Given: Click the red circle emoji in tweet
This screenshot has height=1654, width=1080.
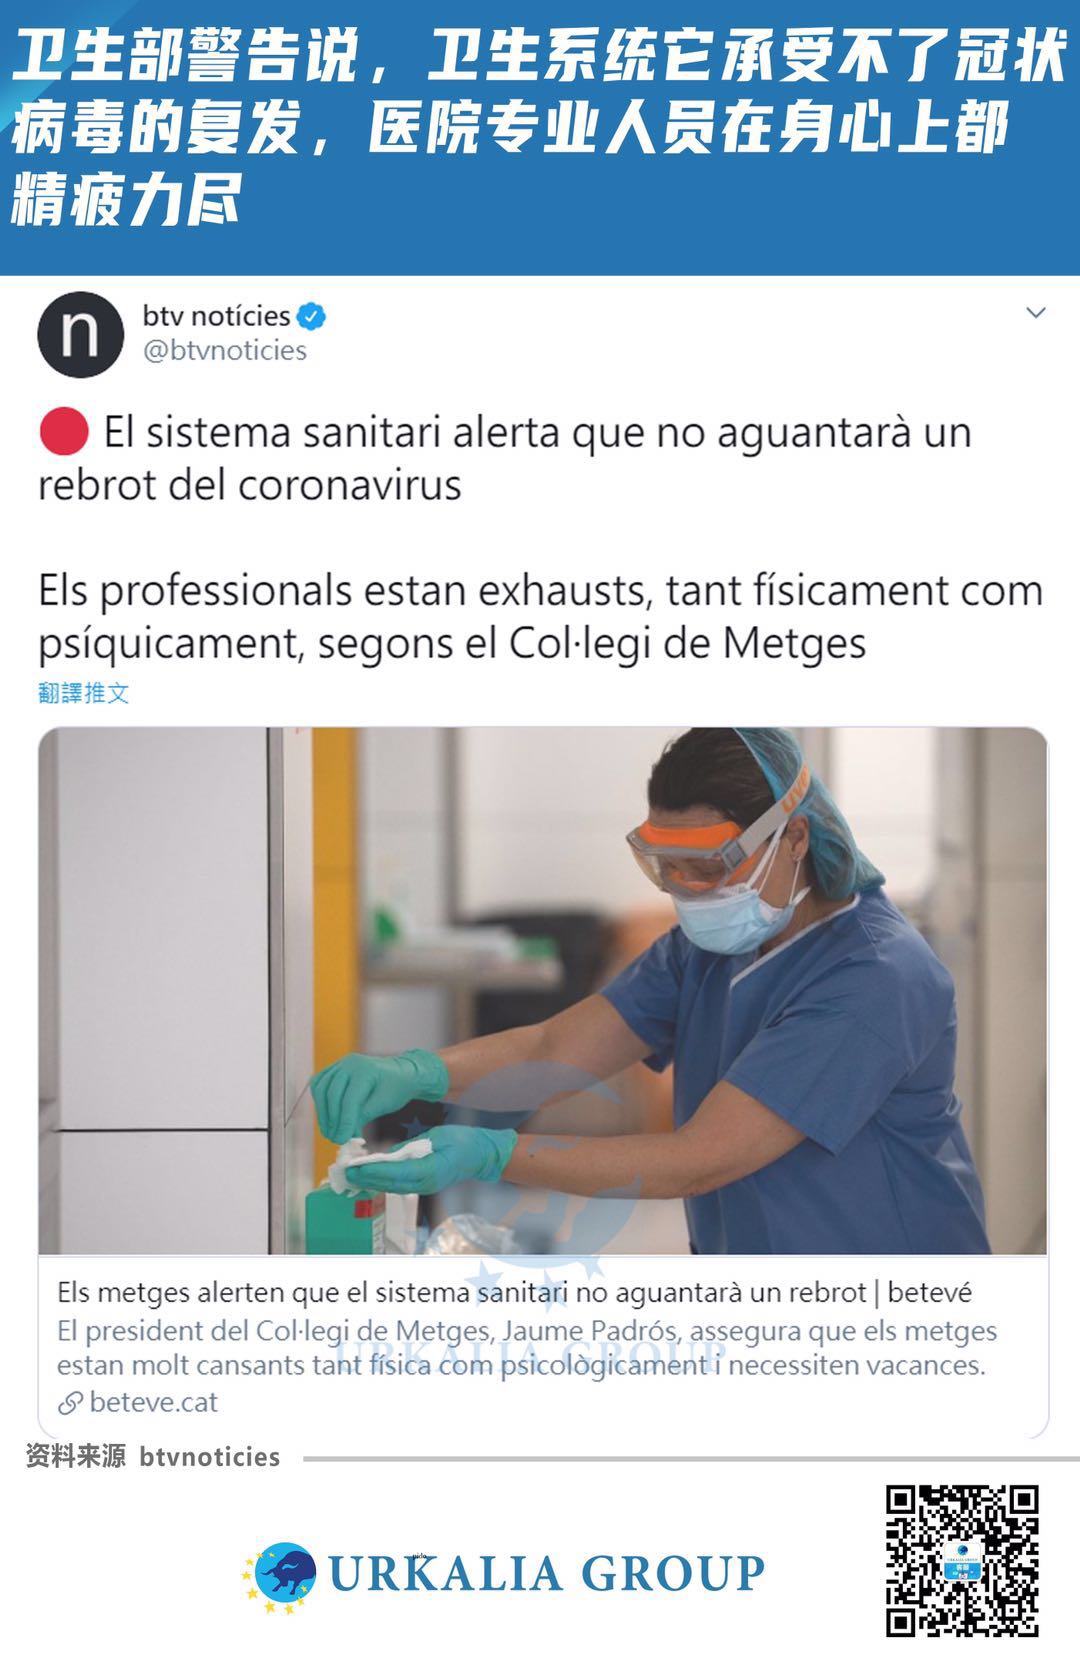Looking at the screenshot, I should (64, 432).
